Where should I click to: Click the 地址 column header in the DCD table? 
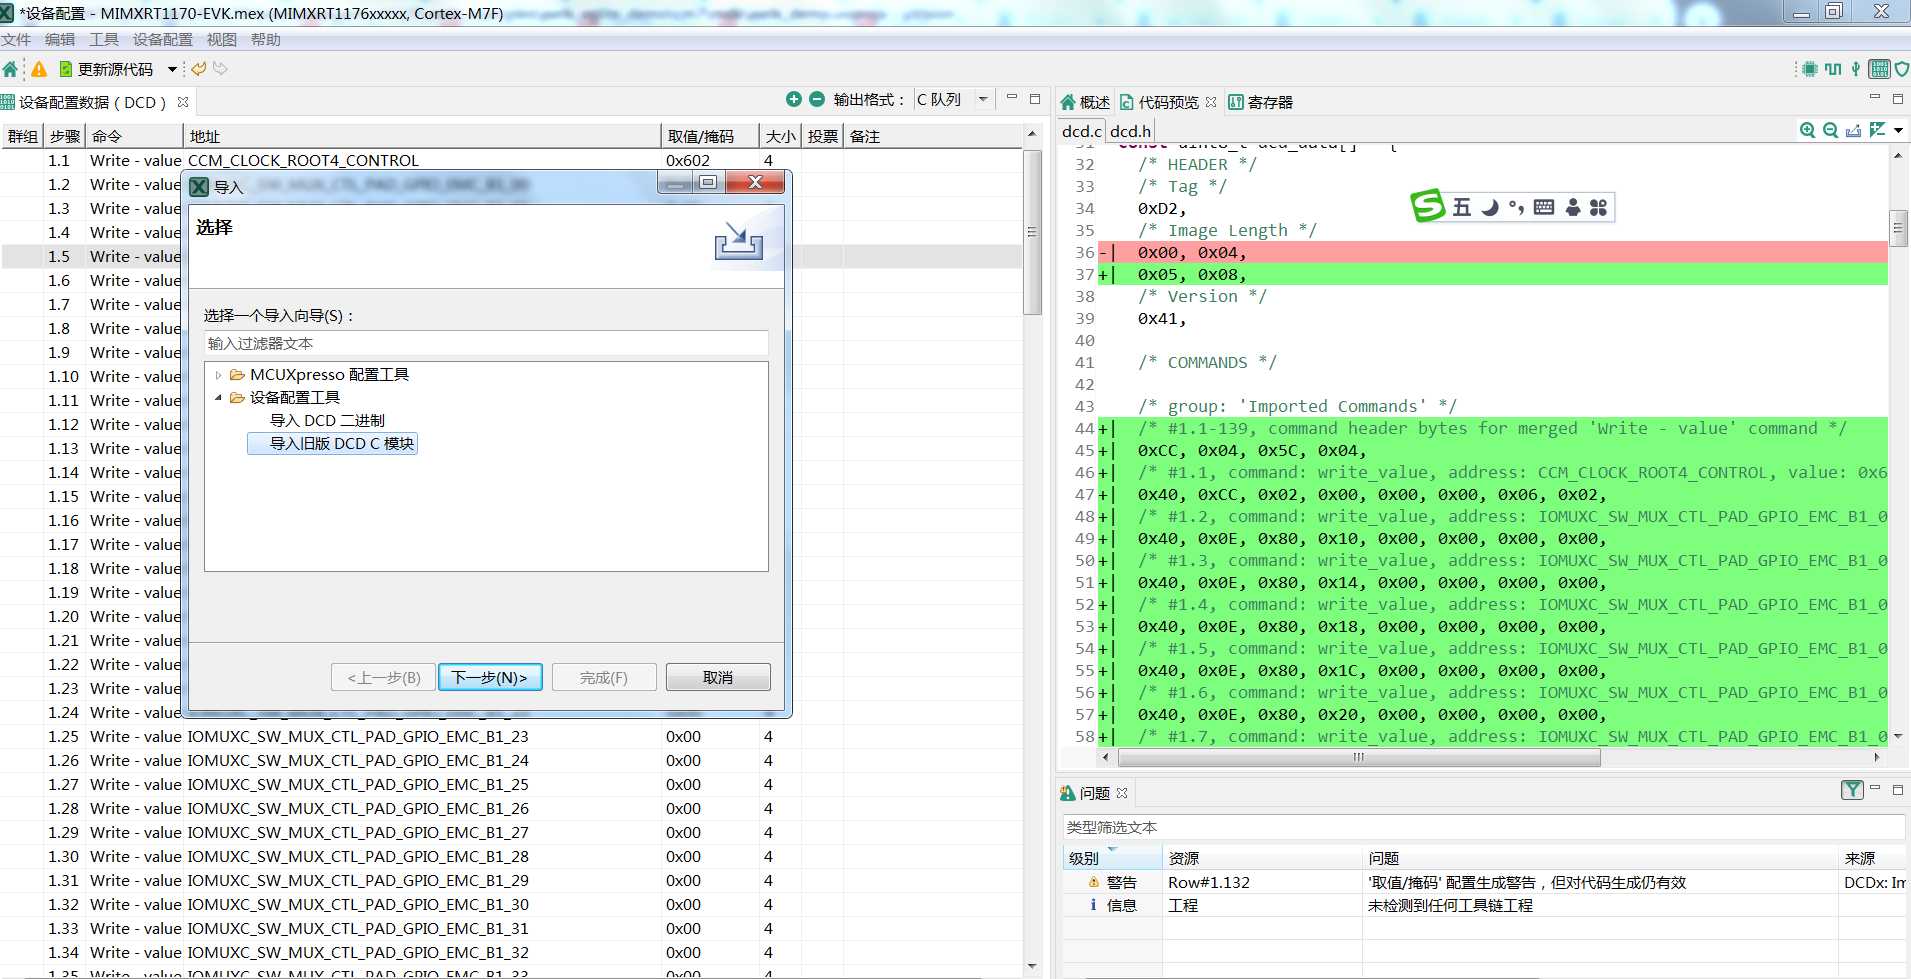[x=422, y=136]
